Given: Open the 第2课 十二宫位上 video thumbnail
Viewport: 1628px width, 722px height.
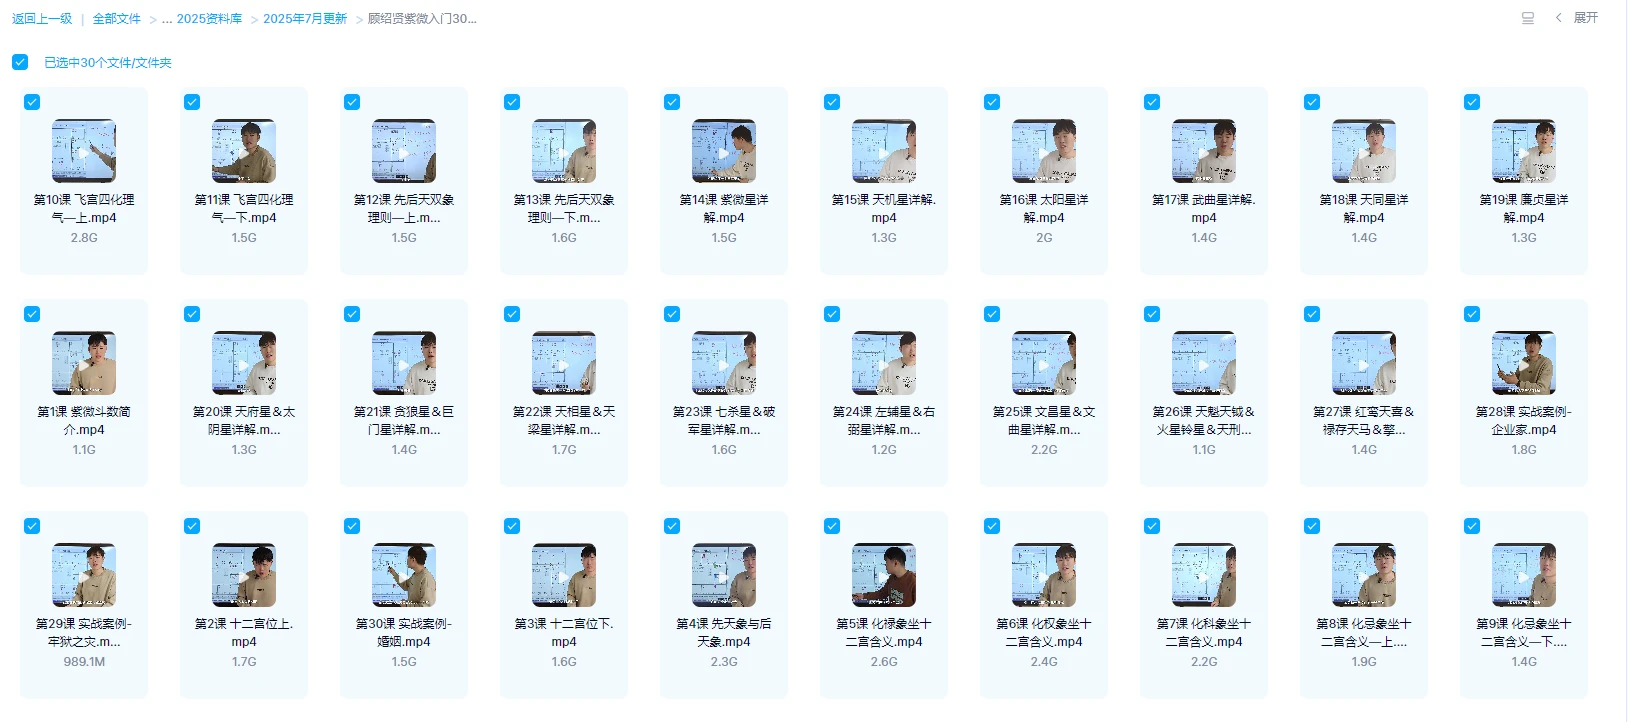Looking at the screenshot, I should 244,575.
